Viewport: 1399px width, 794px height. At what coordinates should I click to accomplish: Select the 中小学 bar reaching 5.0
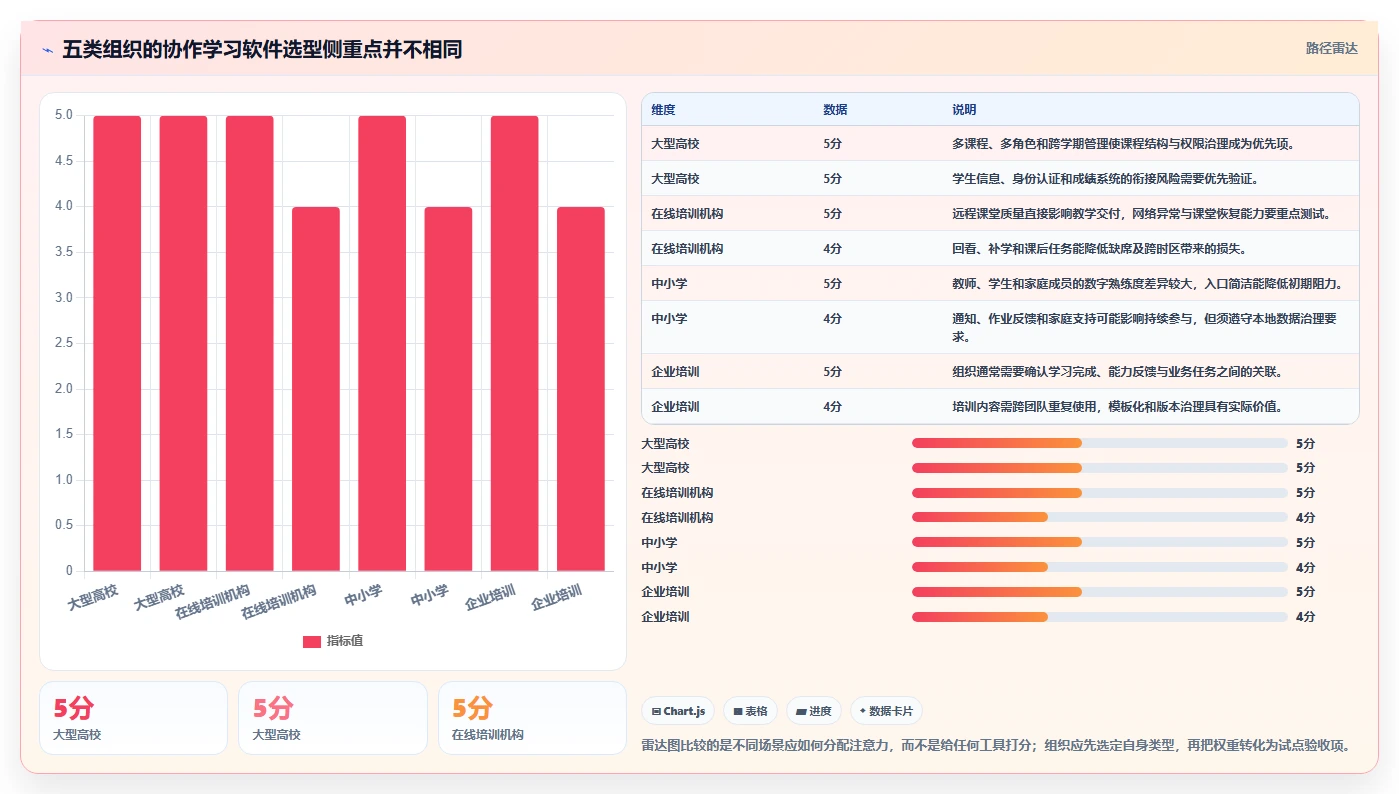pos(382,343)
